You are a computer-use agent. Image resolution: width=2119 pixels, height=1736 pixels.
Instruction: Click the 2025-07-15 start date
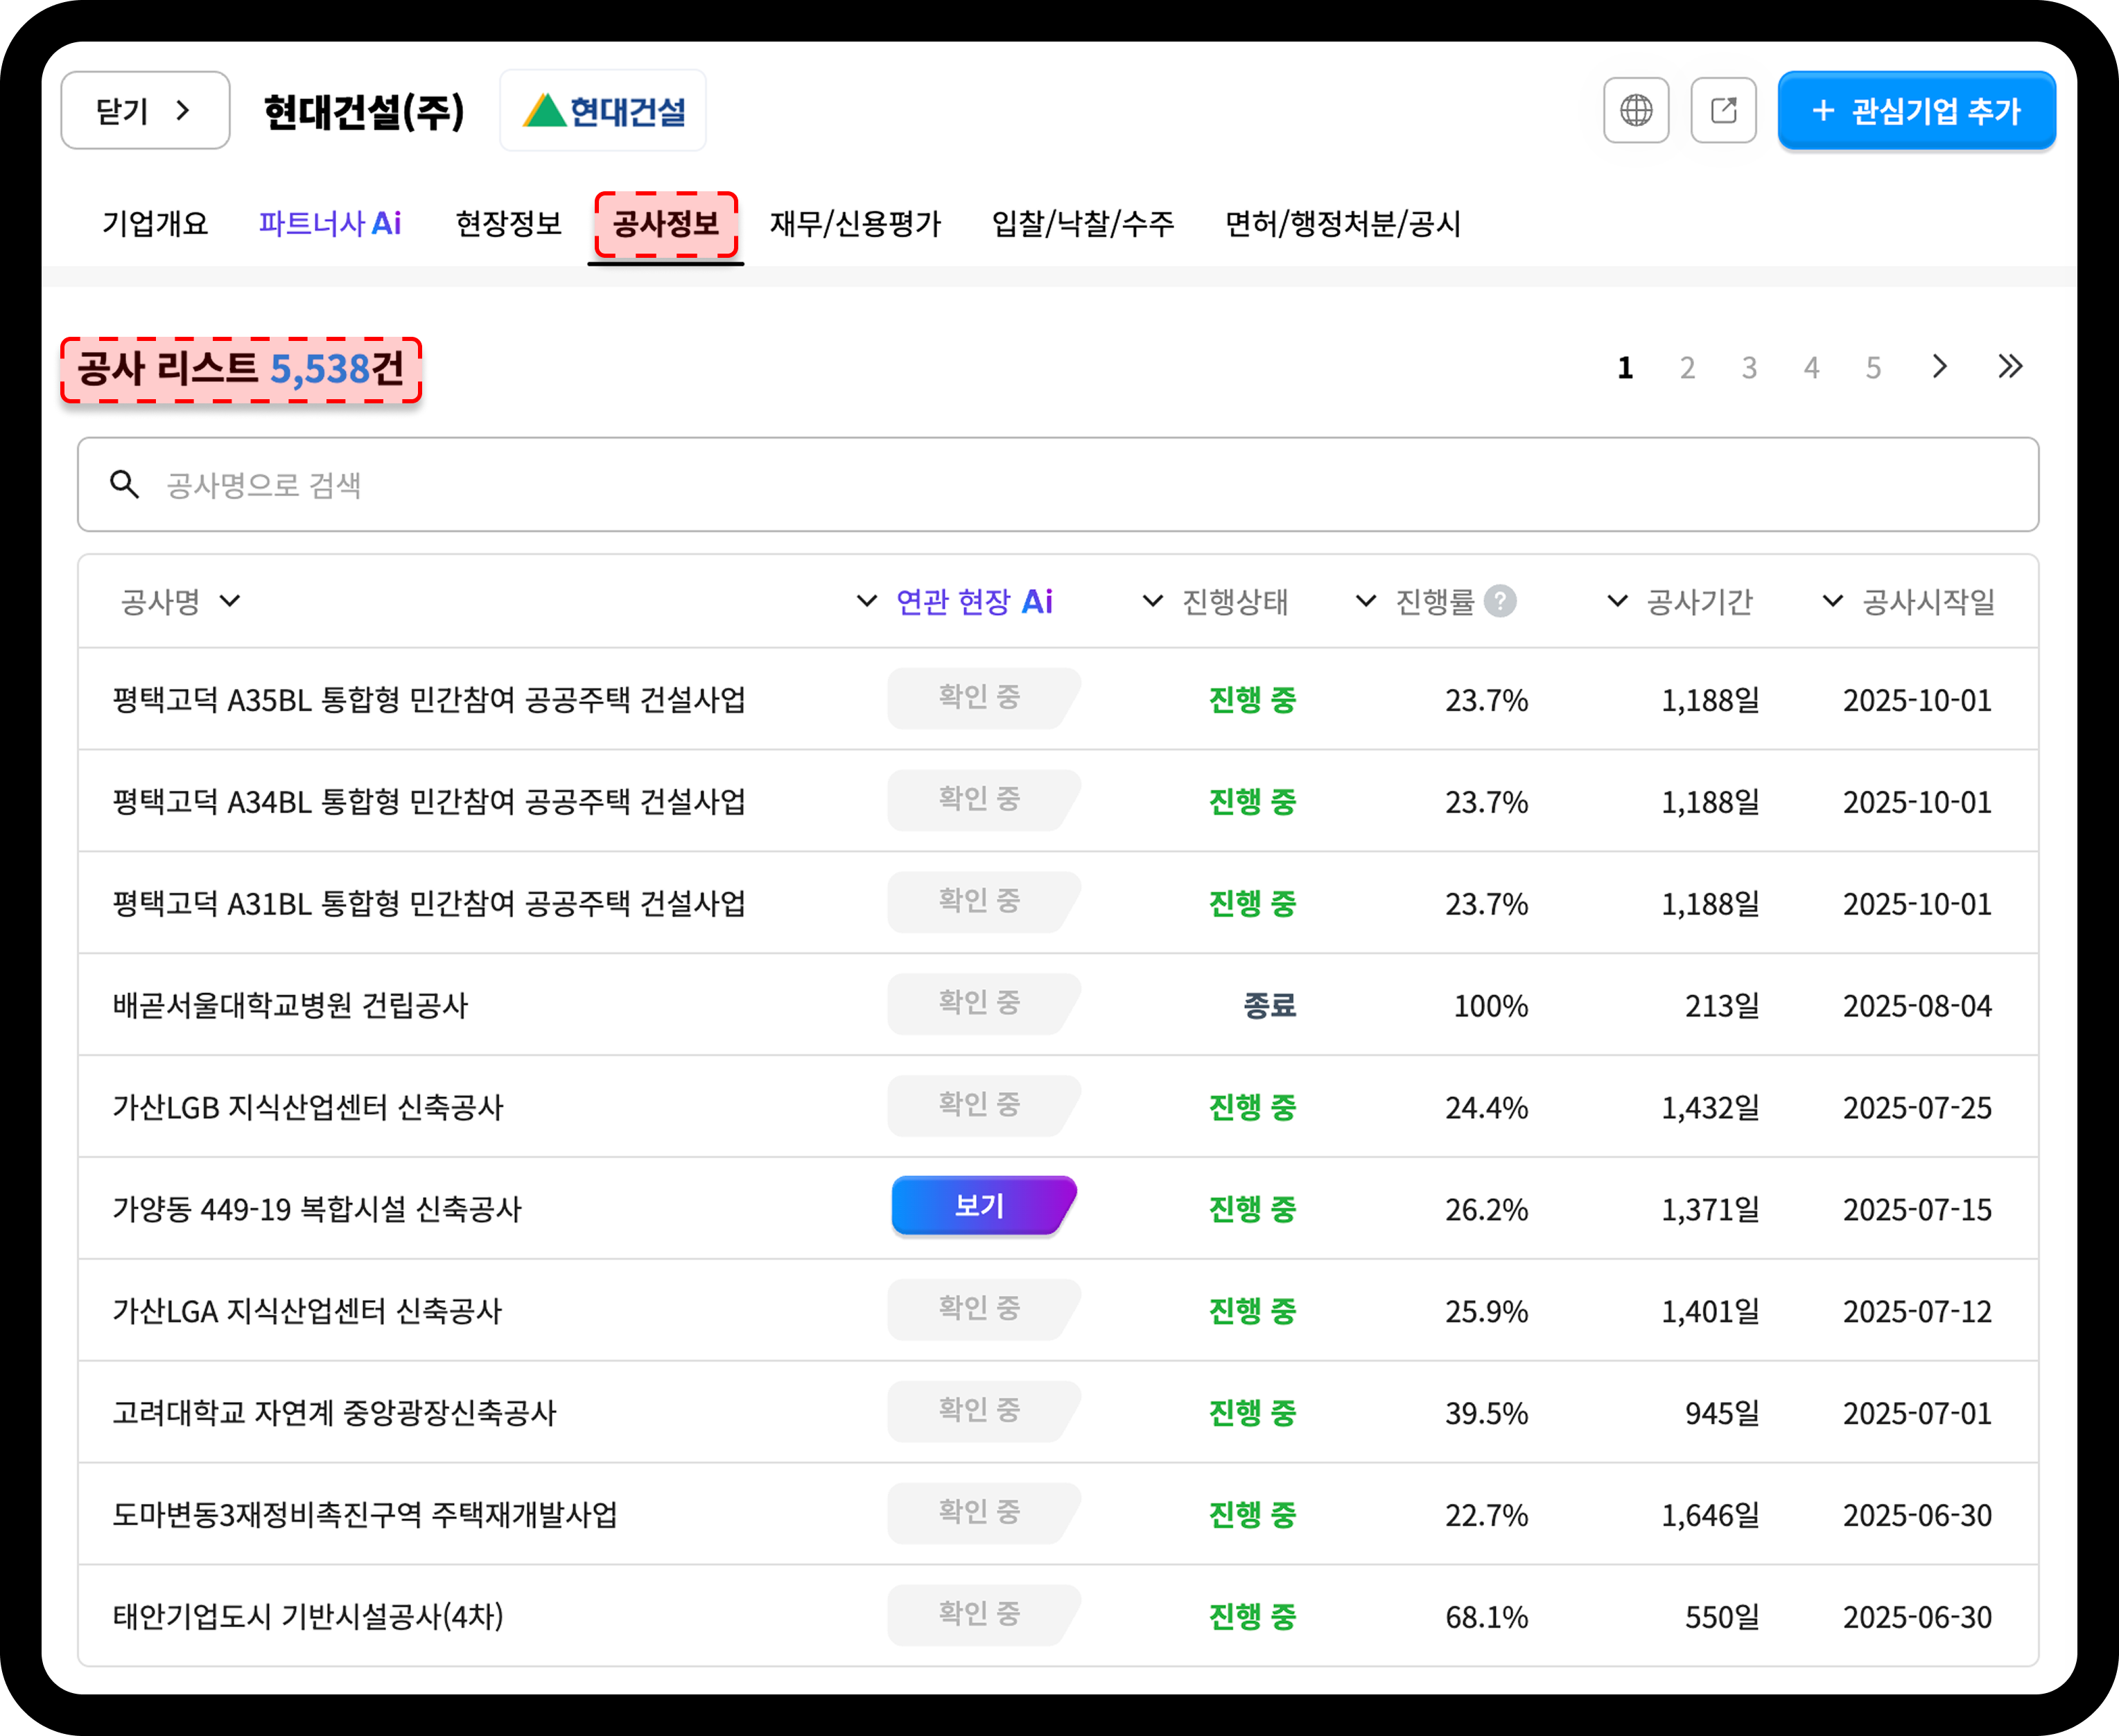point(1918,1209)
